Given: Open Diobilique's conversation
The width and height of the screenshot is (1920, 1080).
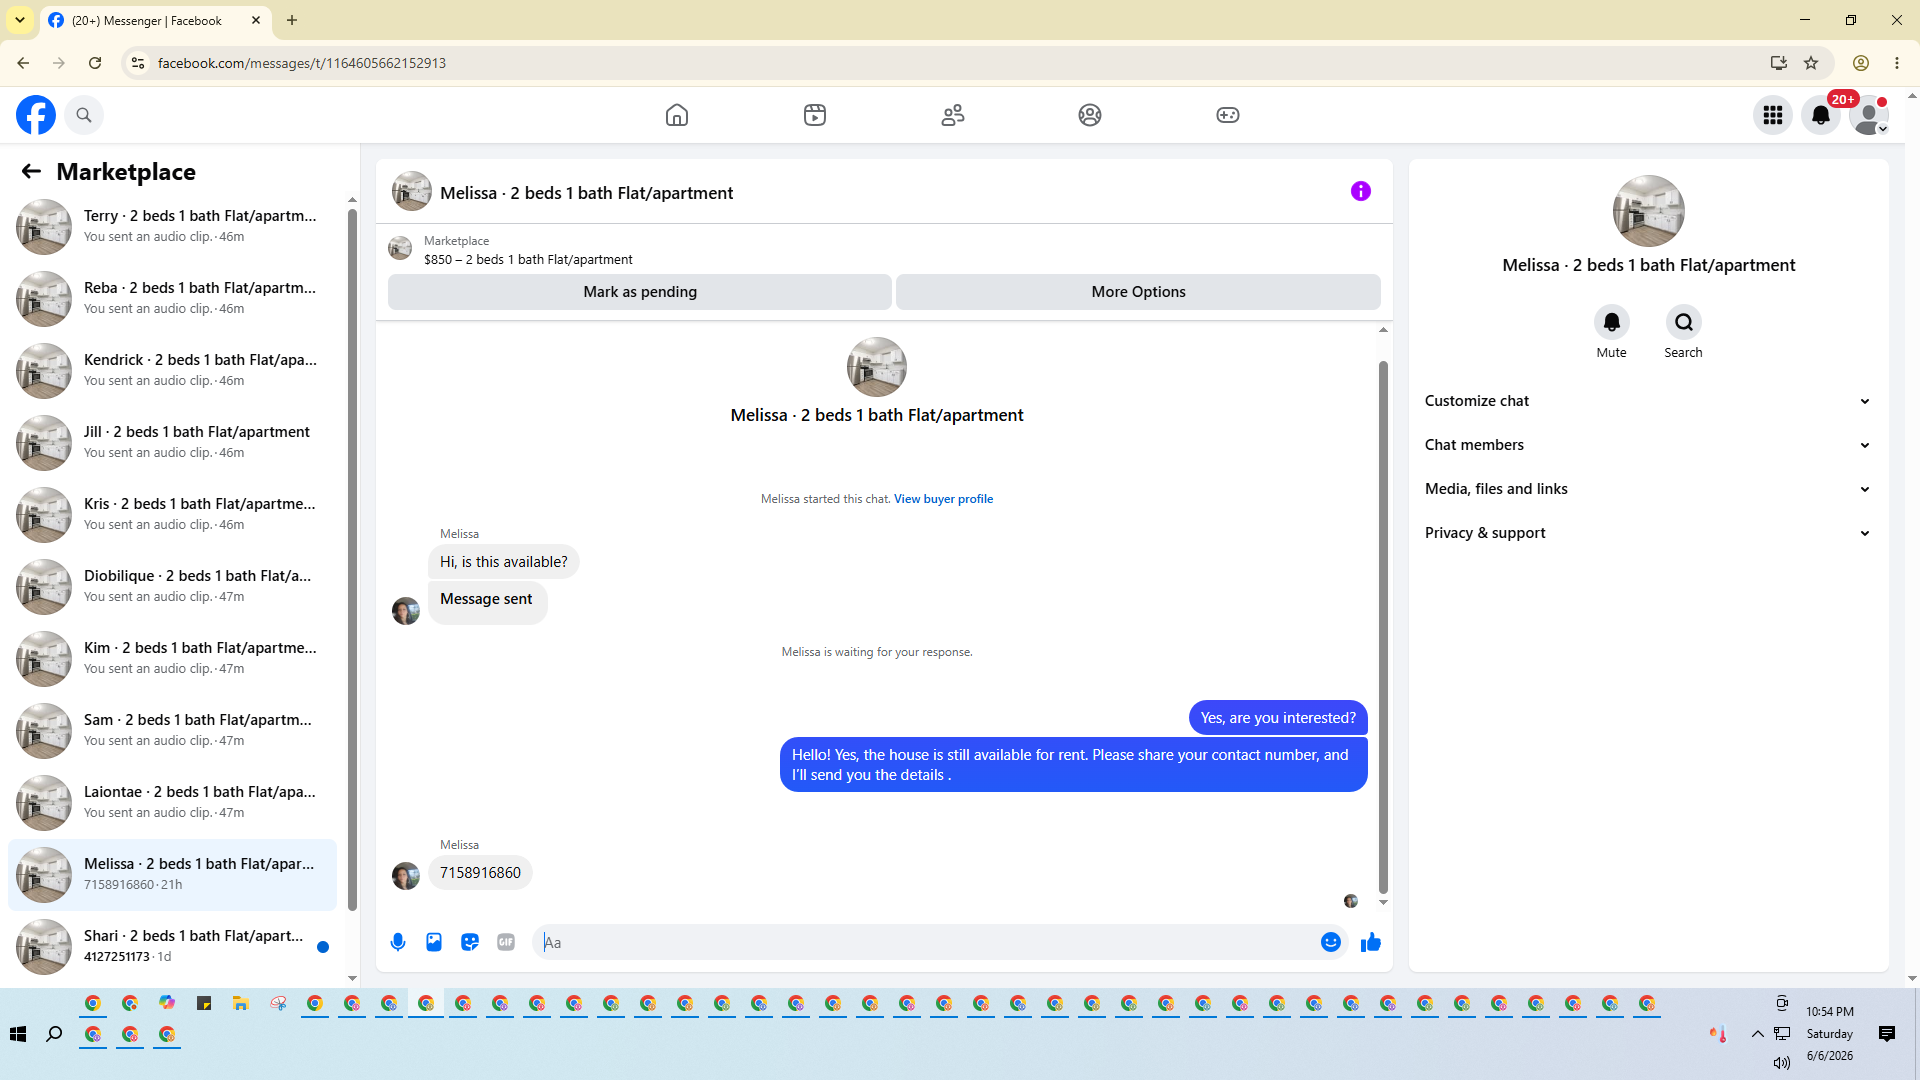Looking at the screenshot, I should pyautogui.click(x=172, y=587).
